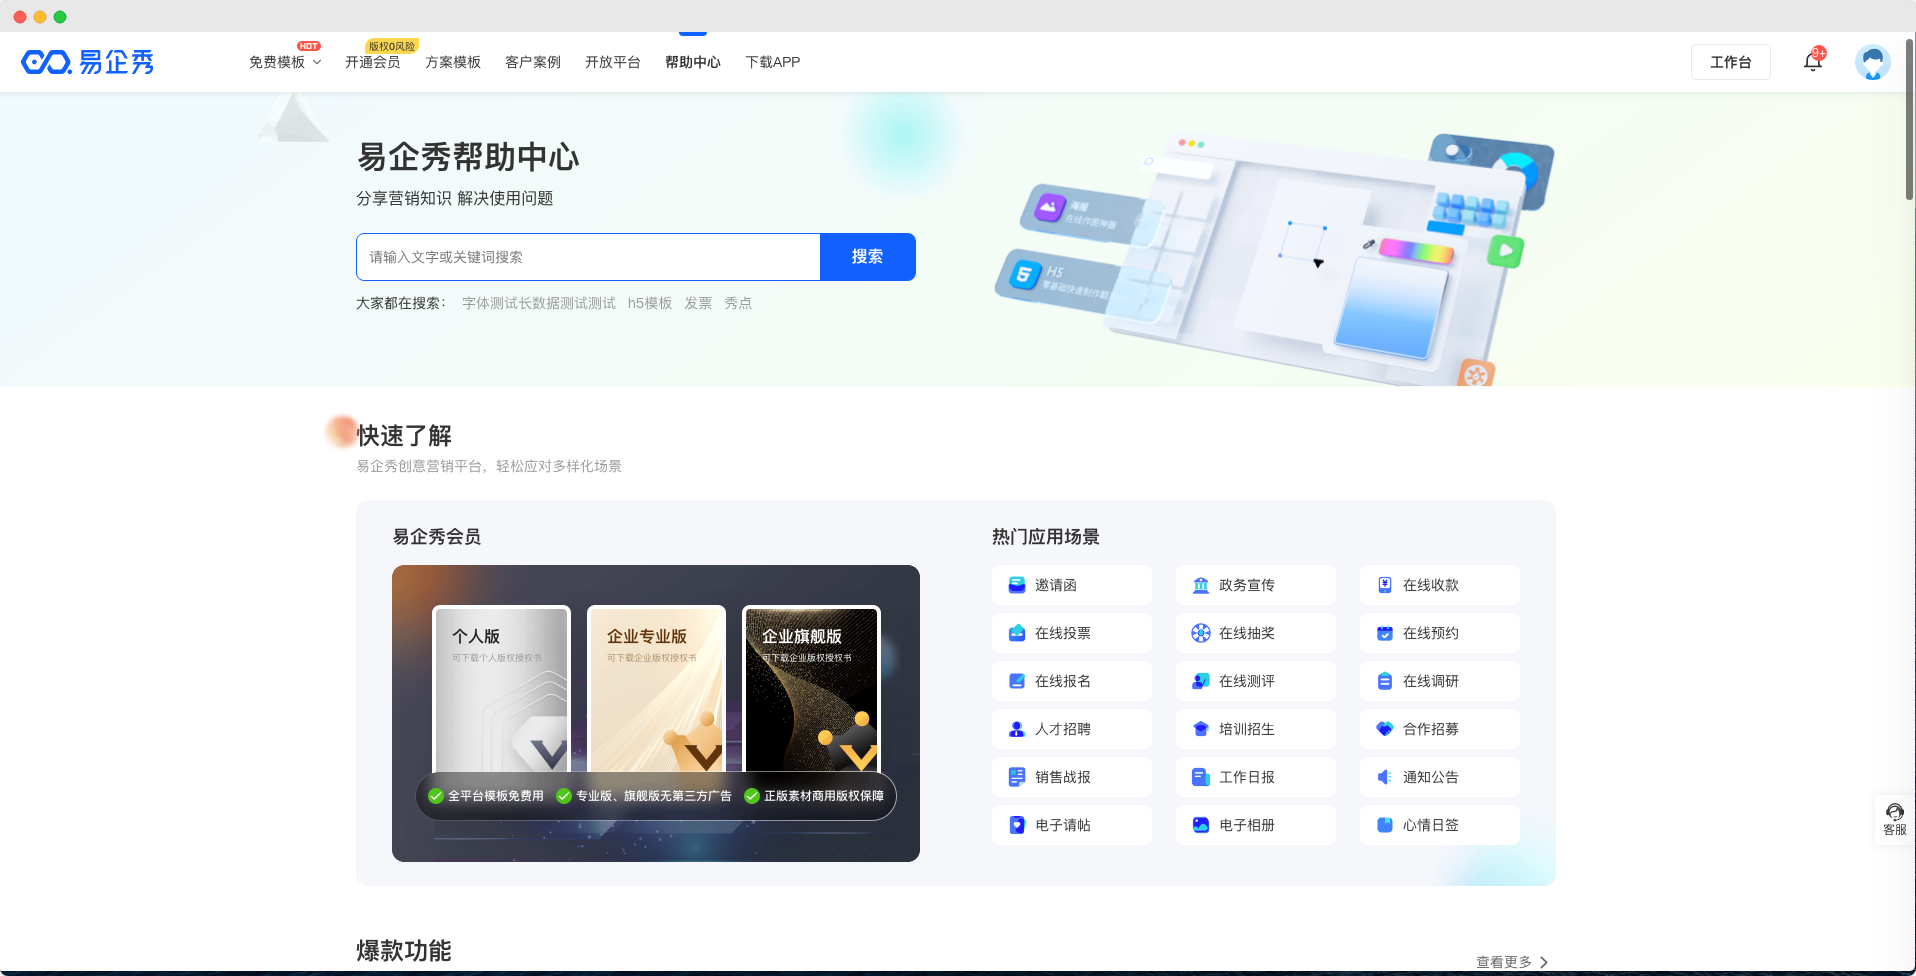
Task: Click the 在线调研 clipboard icon
Action: click(x=1385, y=681)
